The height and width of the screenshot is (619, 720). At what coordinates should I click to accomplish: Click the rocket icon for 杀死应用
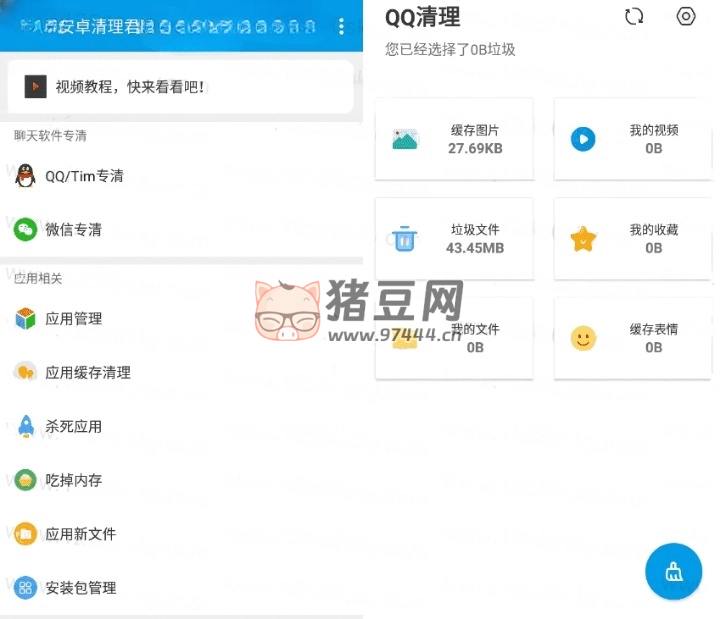tap(25, 427)
